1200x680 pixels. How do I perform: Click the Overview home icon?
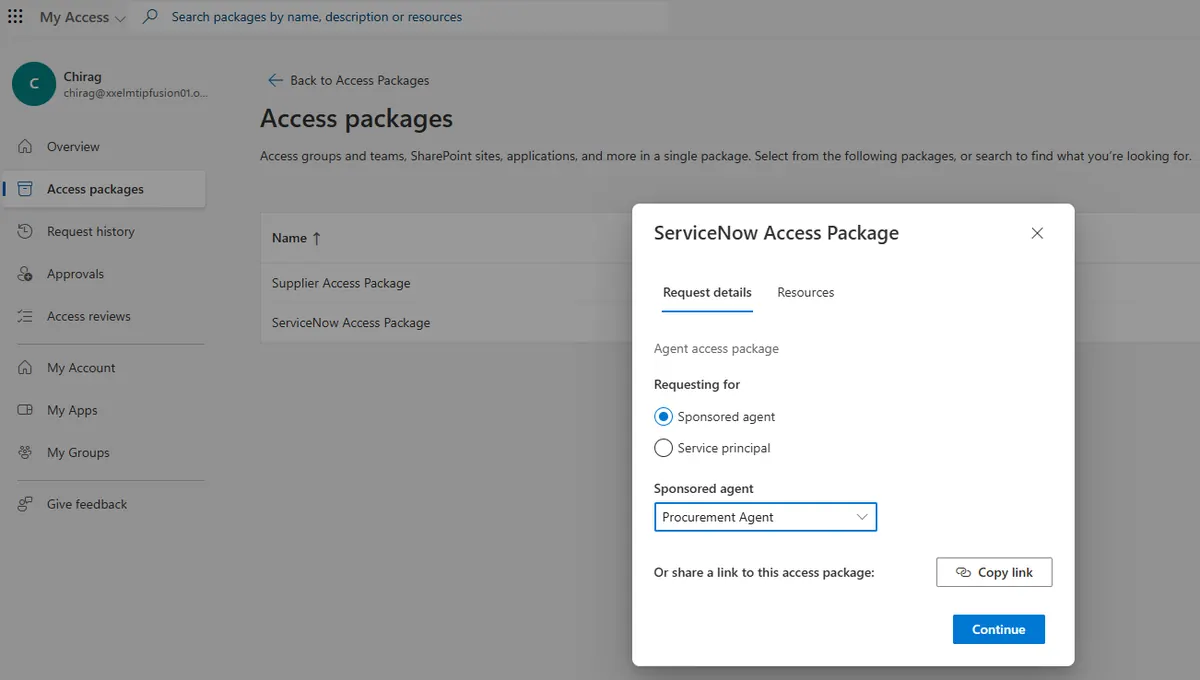pyautogui.click(x=26, y=147)
